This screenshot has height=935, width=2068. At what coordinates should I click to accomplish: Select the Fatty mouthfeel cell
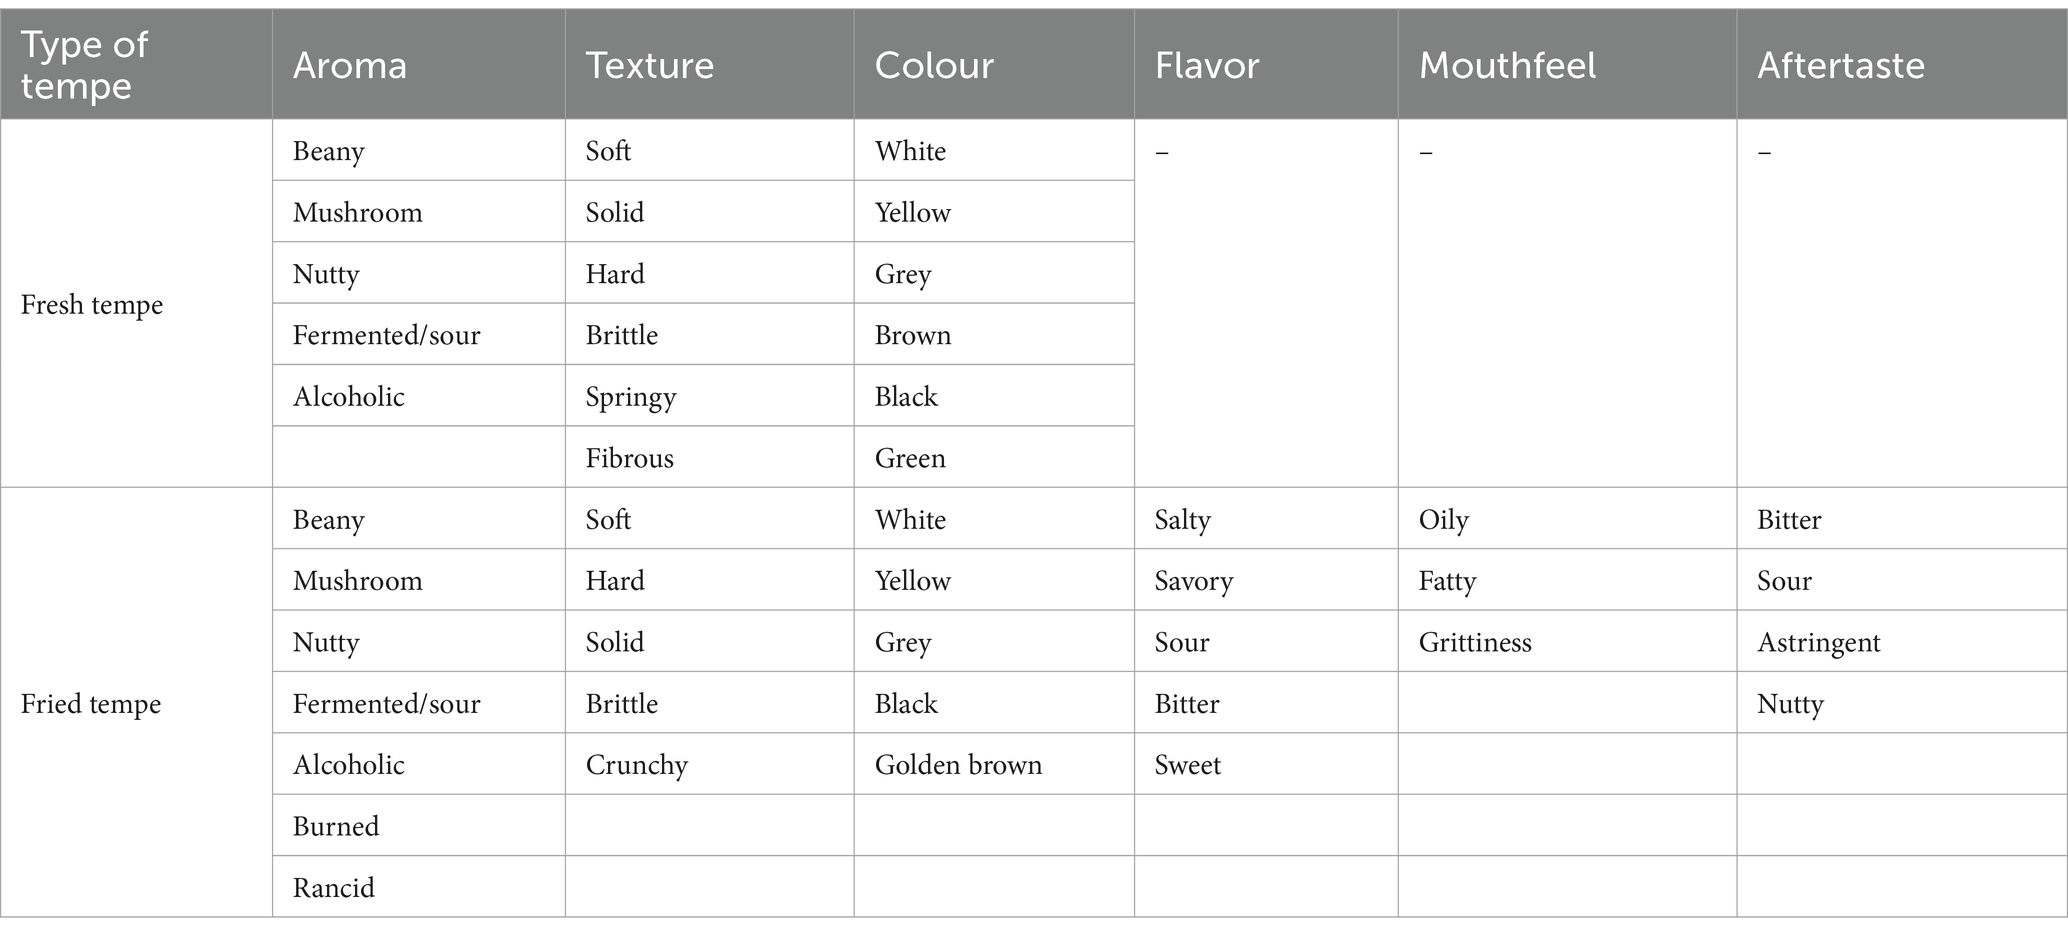click(x=1567, y=580)
